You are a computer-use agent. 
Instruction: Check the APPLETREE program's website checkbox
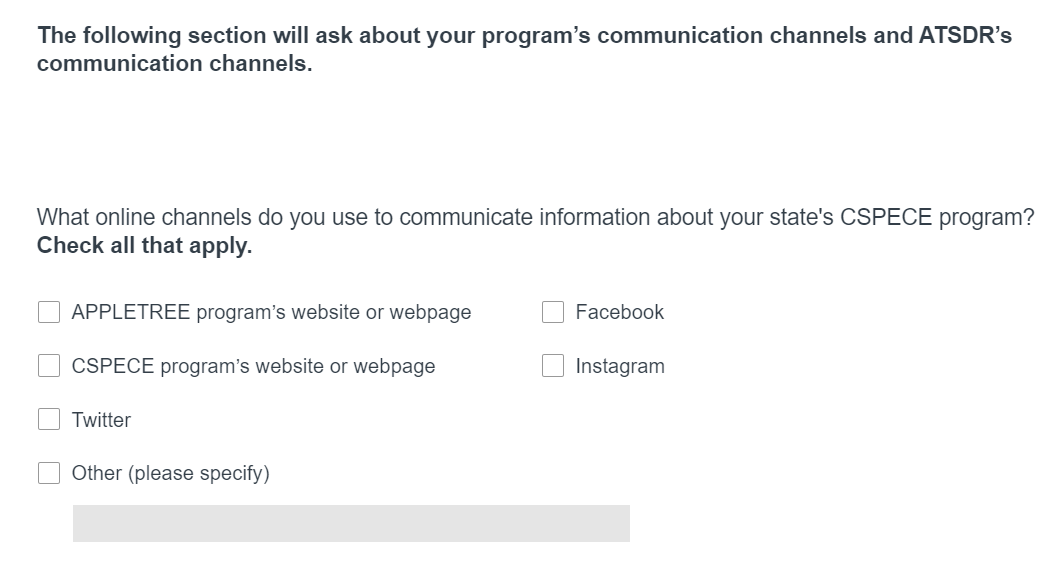pyautogui.click(x=49, y=313)
